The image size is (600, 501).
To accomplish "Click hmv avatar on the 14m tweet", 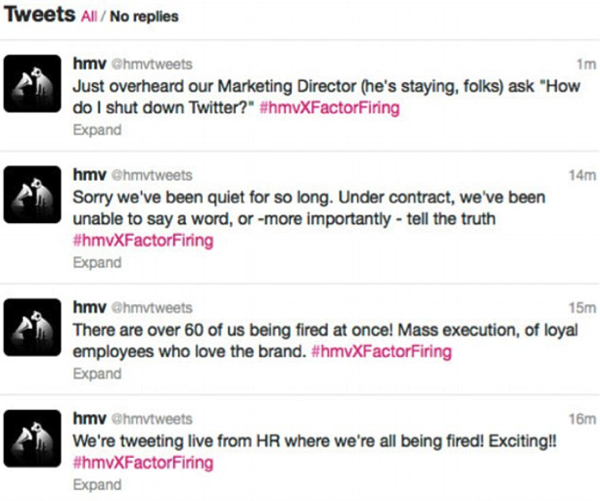I will click(32, 194).
